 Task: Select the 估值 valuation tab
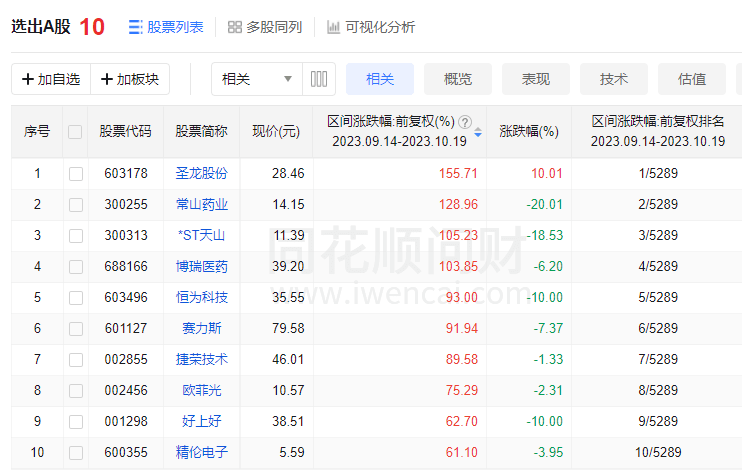(x=692, y=79)
